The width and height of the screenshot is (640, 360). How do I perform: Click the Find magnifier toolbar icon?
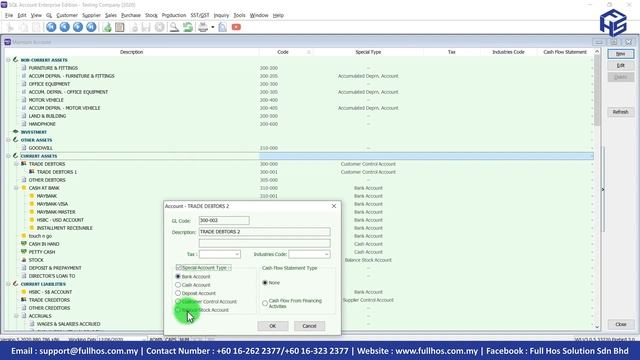174,27
